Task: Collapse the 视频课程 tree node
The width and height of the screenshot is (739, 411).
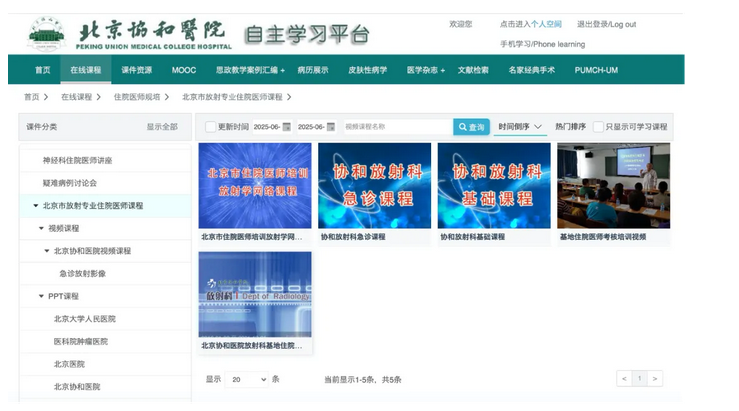Action: click(x=41, y=228)
